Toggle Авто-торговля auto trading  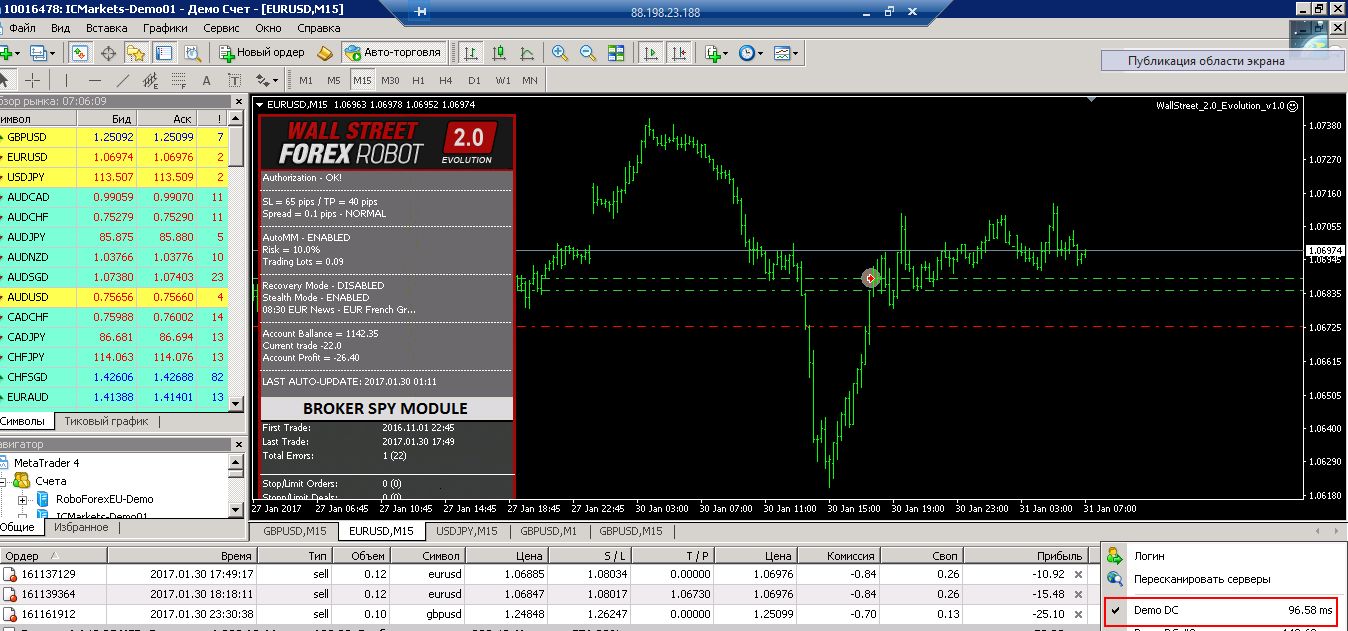(394, 53)
